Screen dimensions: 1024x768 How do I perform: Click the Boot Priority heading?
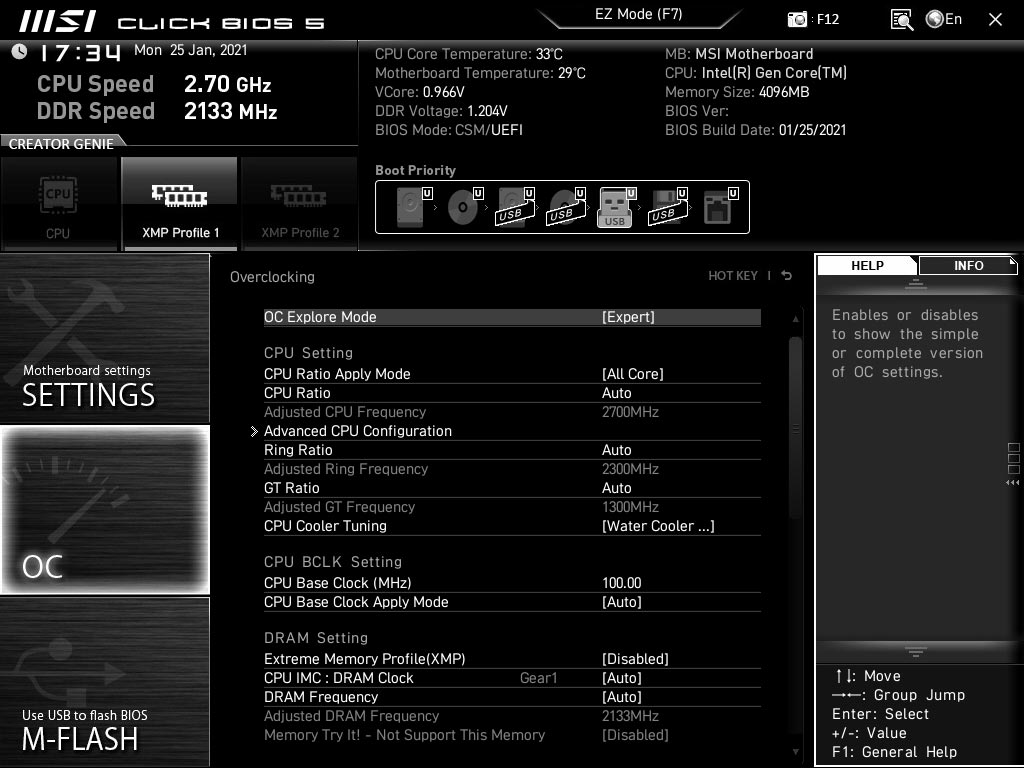coord(415,170)
